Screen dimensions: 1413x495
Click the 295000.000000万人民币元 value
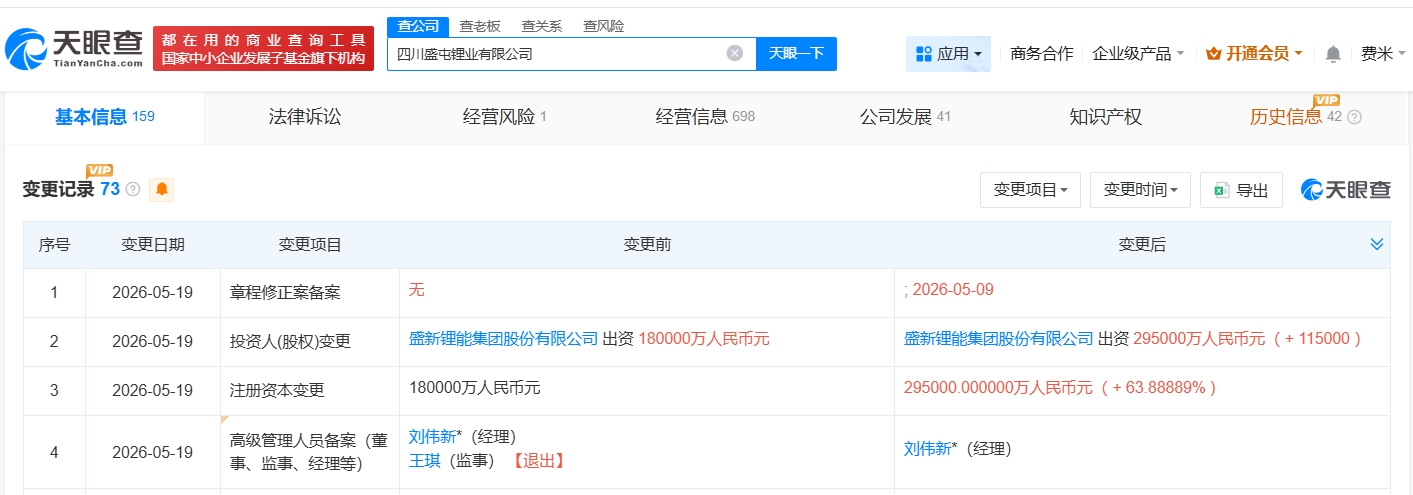(x=998, y=388)
